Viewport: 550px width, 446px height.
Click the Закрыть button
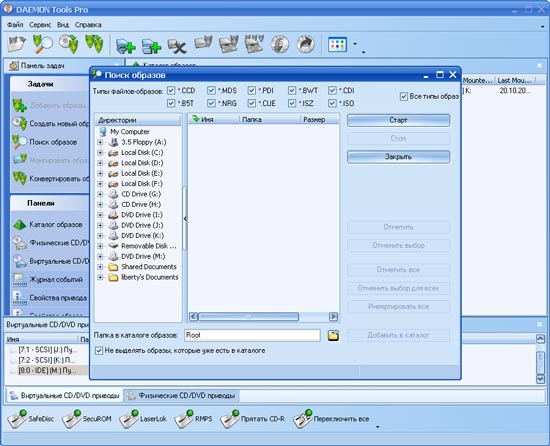click(398, 157)
